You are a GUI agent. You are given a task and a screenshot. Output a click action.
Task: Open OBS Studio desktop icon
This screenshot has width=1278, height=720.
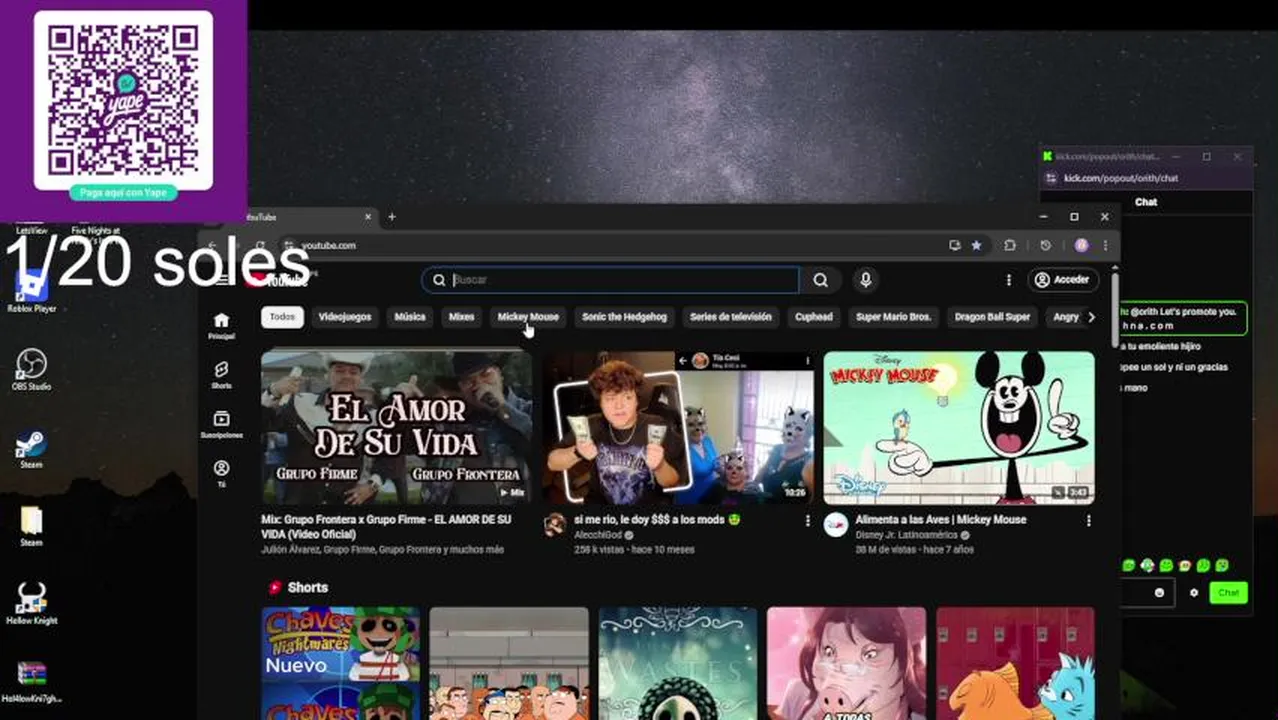[31, 368]
